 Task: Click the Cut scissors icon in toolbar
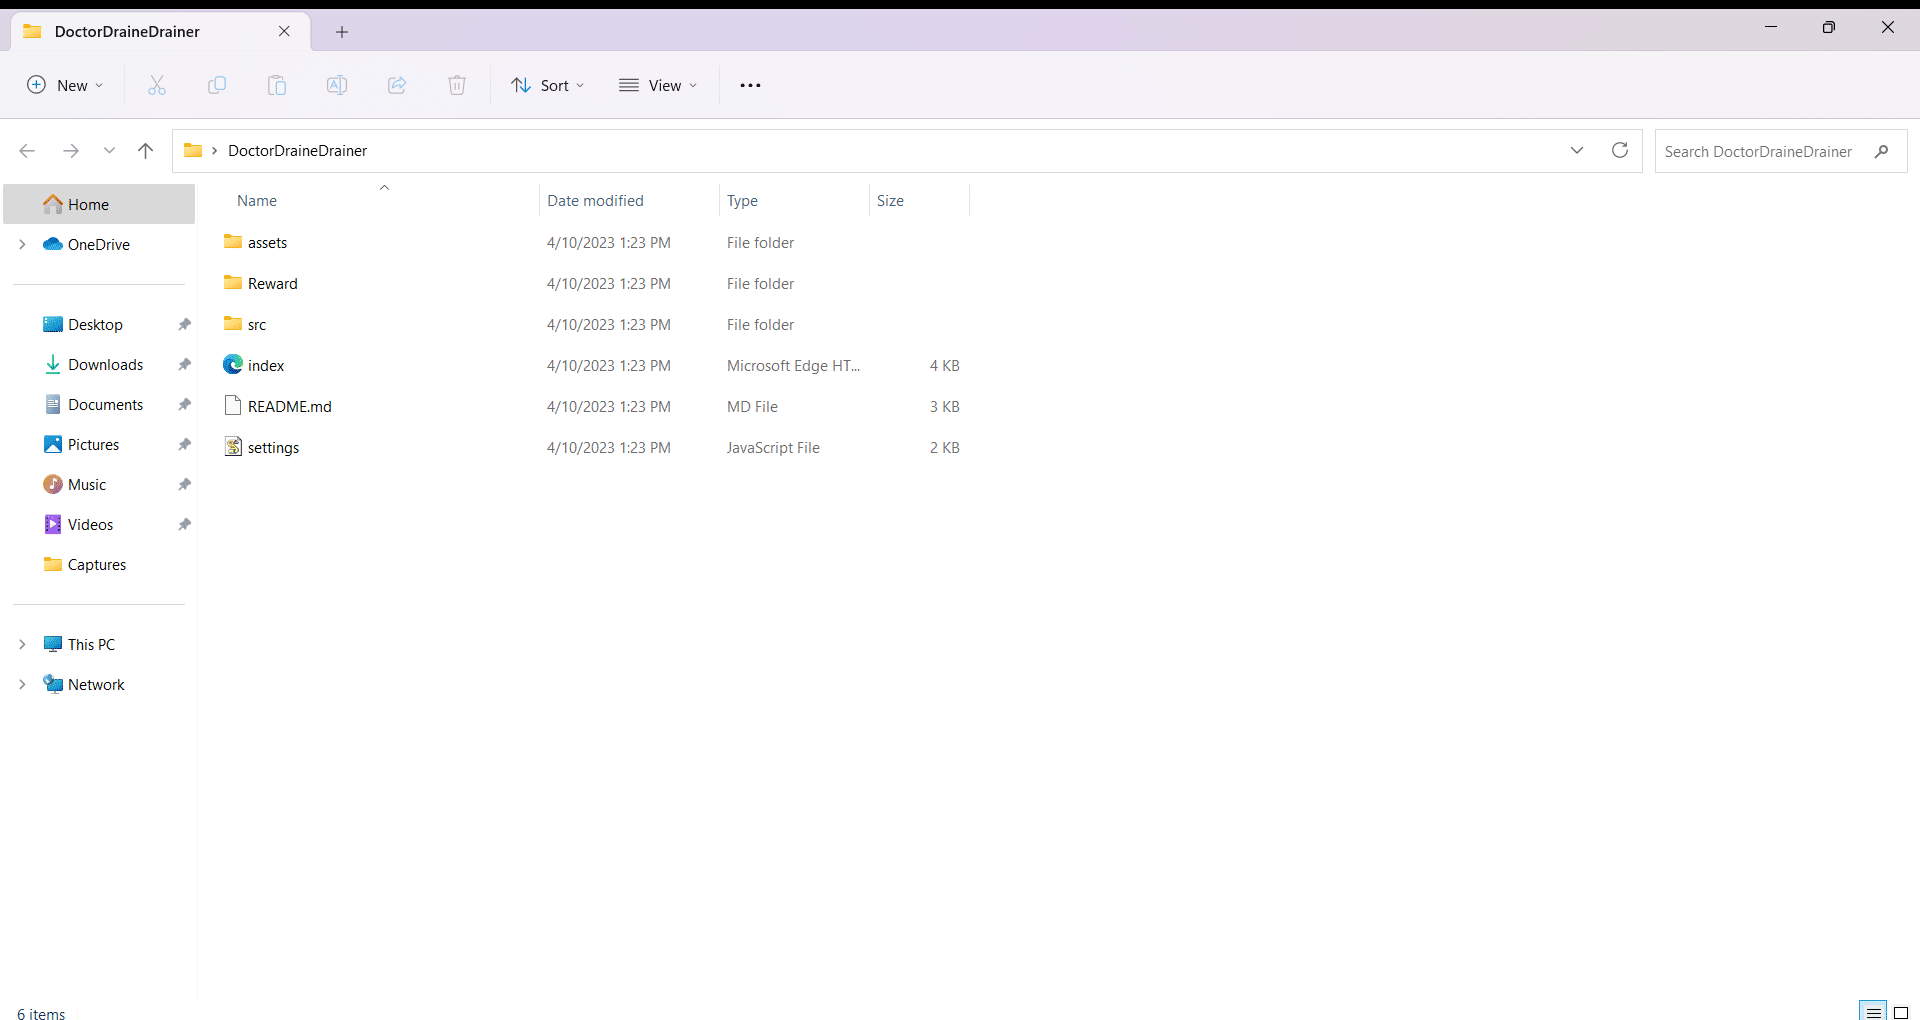pos(157,86)
